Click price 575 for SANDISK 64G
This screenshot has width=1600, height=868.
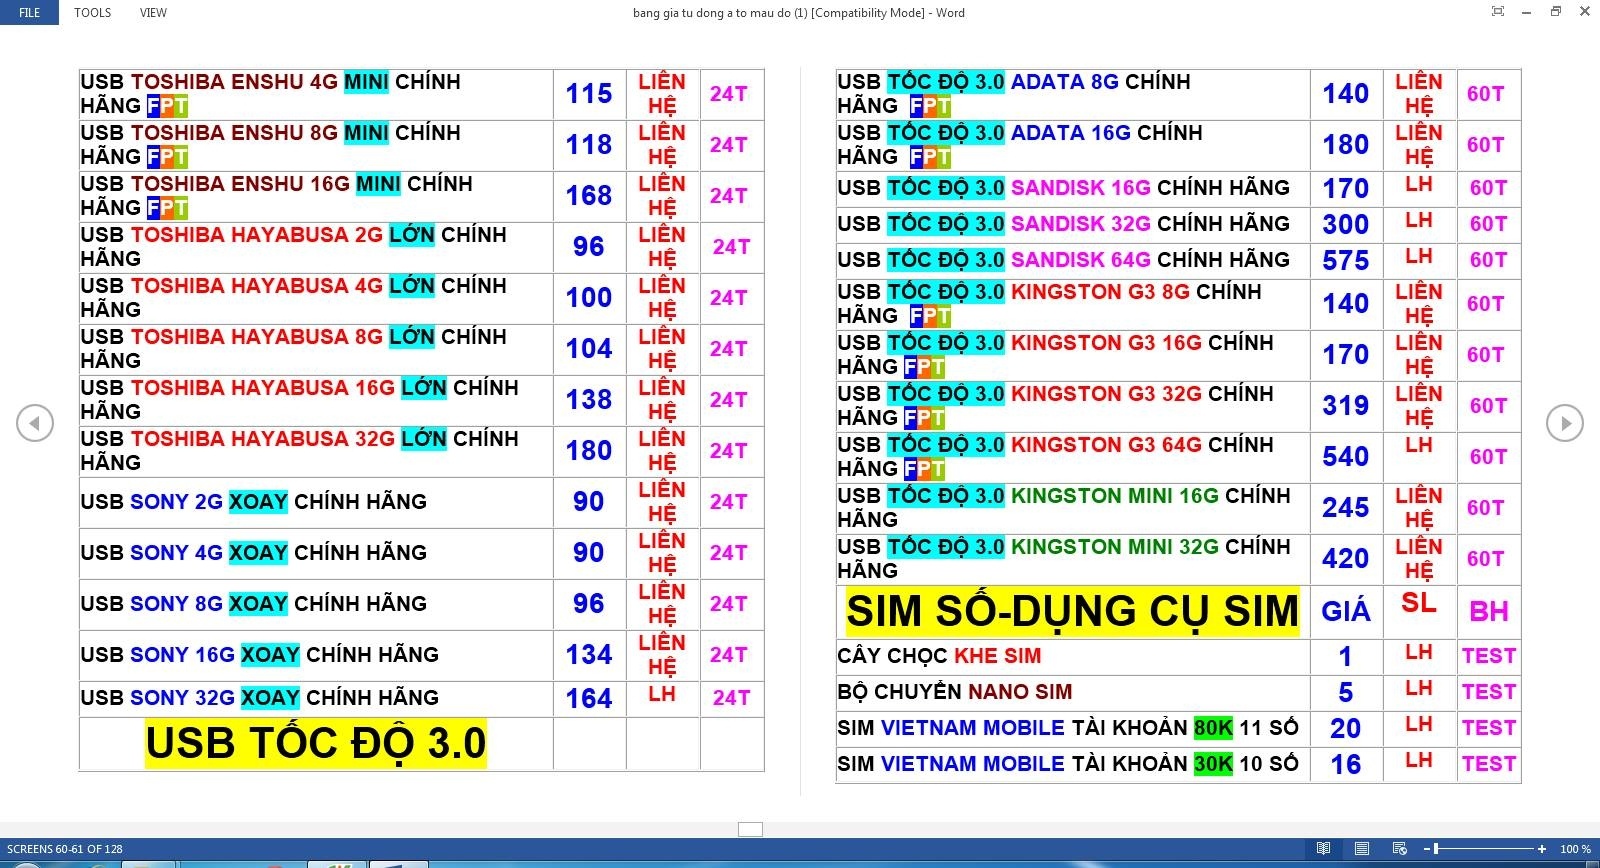(x=1346, y=261)
